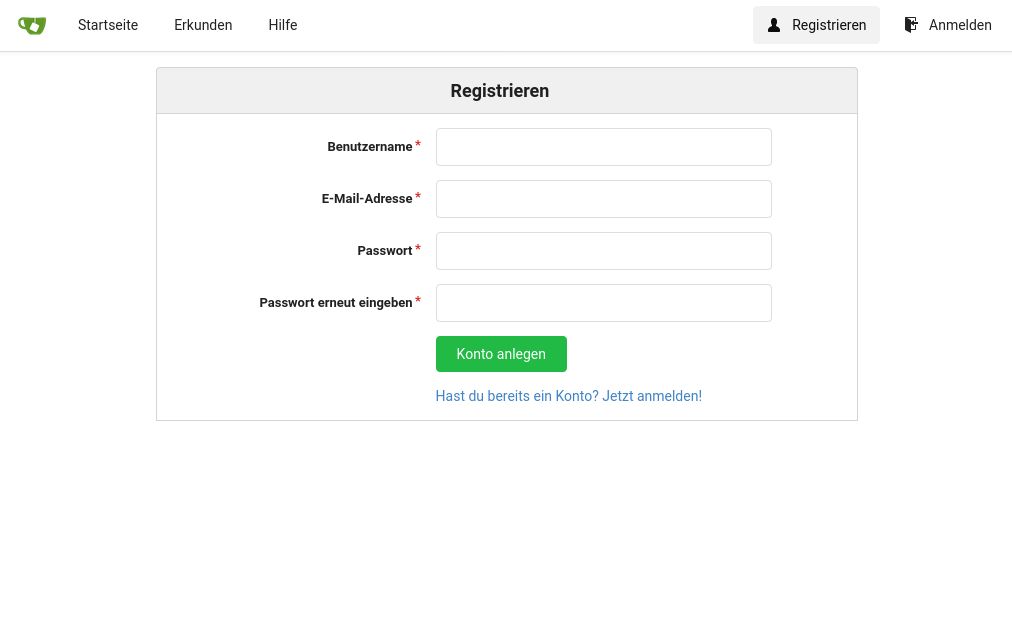The width and height of the screenshot is (1012, 617).
Task: Click the Gitea cup logo
Action: point(32,25)
